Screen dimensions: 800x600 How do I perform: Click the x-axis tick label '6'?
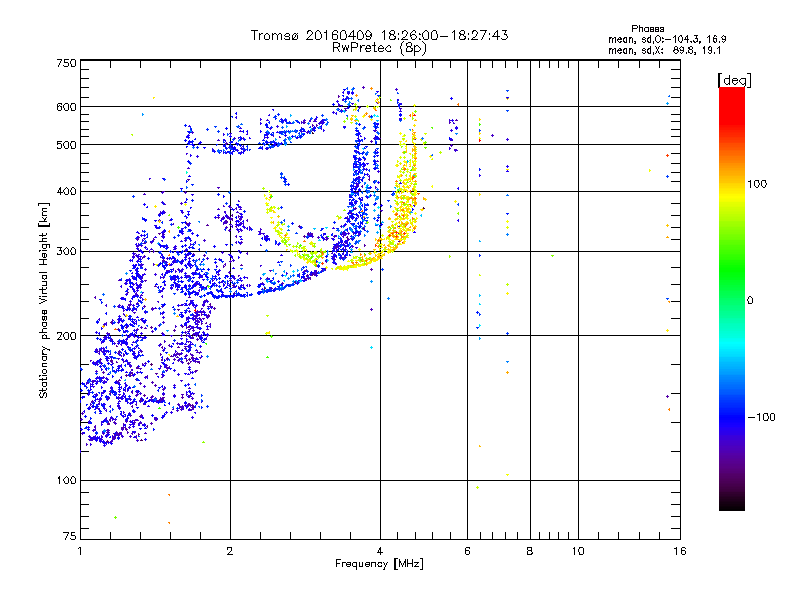coord(467,551)
